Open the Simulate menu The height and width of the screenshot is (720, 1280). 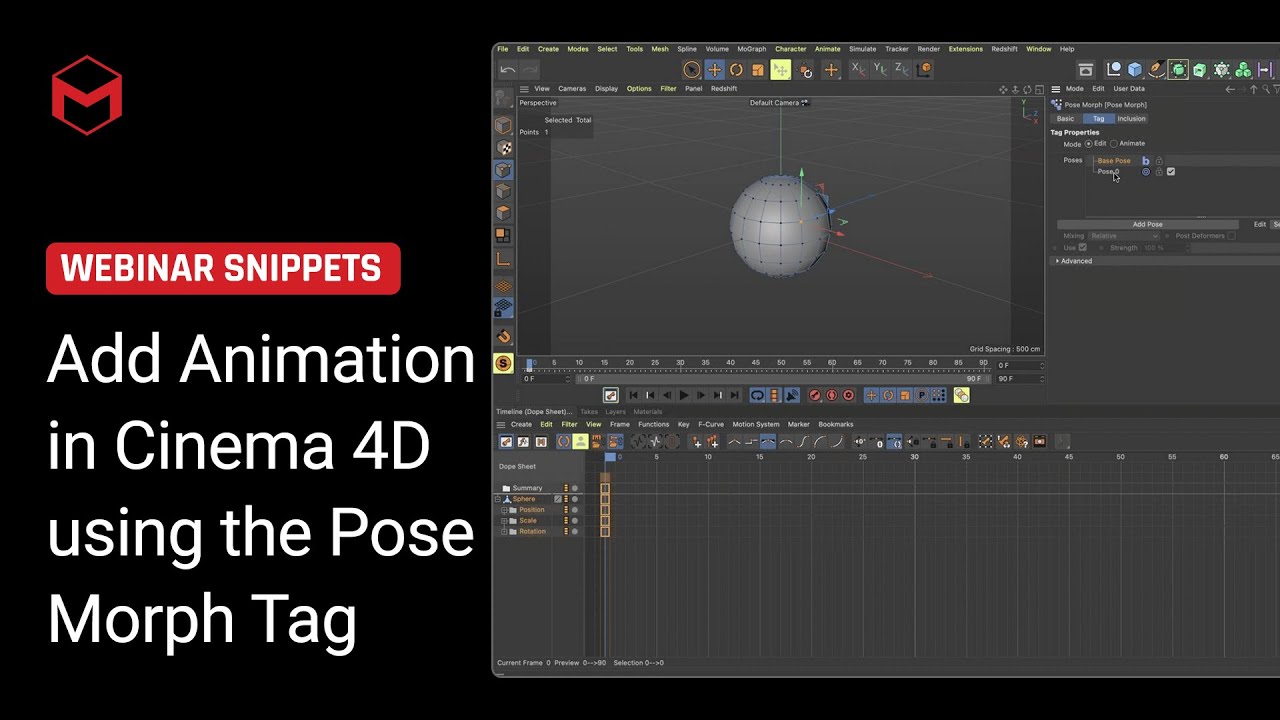pos(862,49)
